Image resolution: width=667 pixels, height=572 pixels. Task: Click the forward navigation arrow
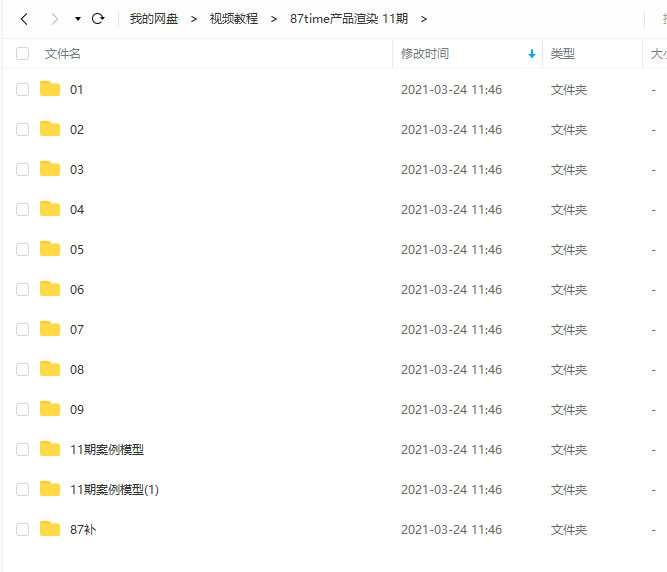click(54, 19)
